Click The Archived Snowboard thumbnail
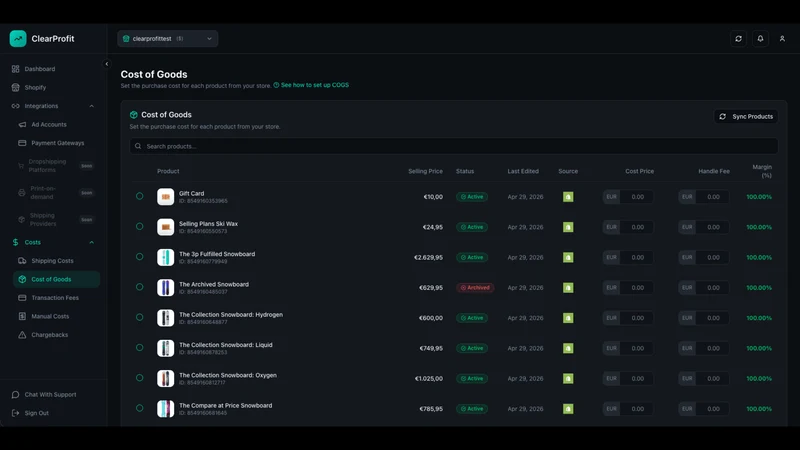 (x=165, y=287)
